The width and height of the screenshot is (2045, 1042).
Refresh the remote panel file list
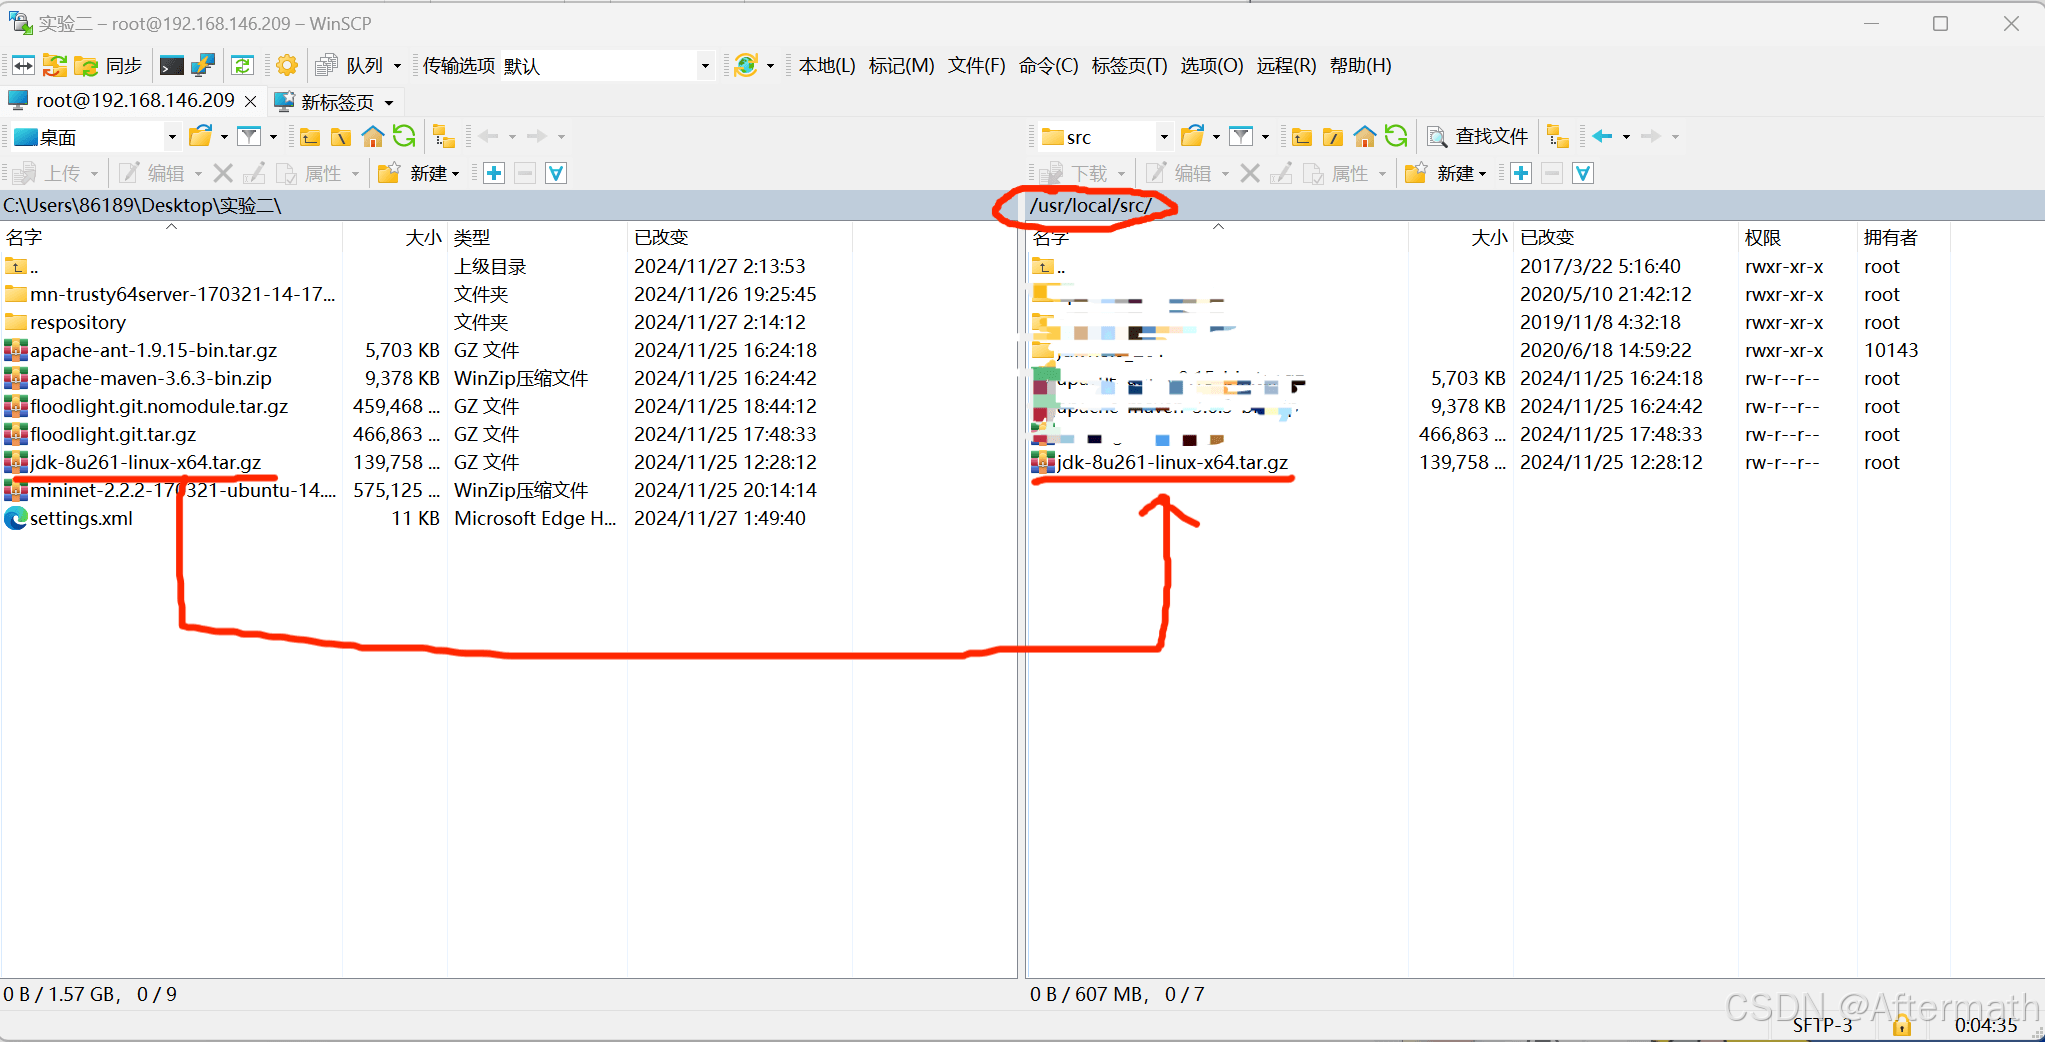coord(1396,136)
